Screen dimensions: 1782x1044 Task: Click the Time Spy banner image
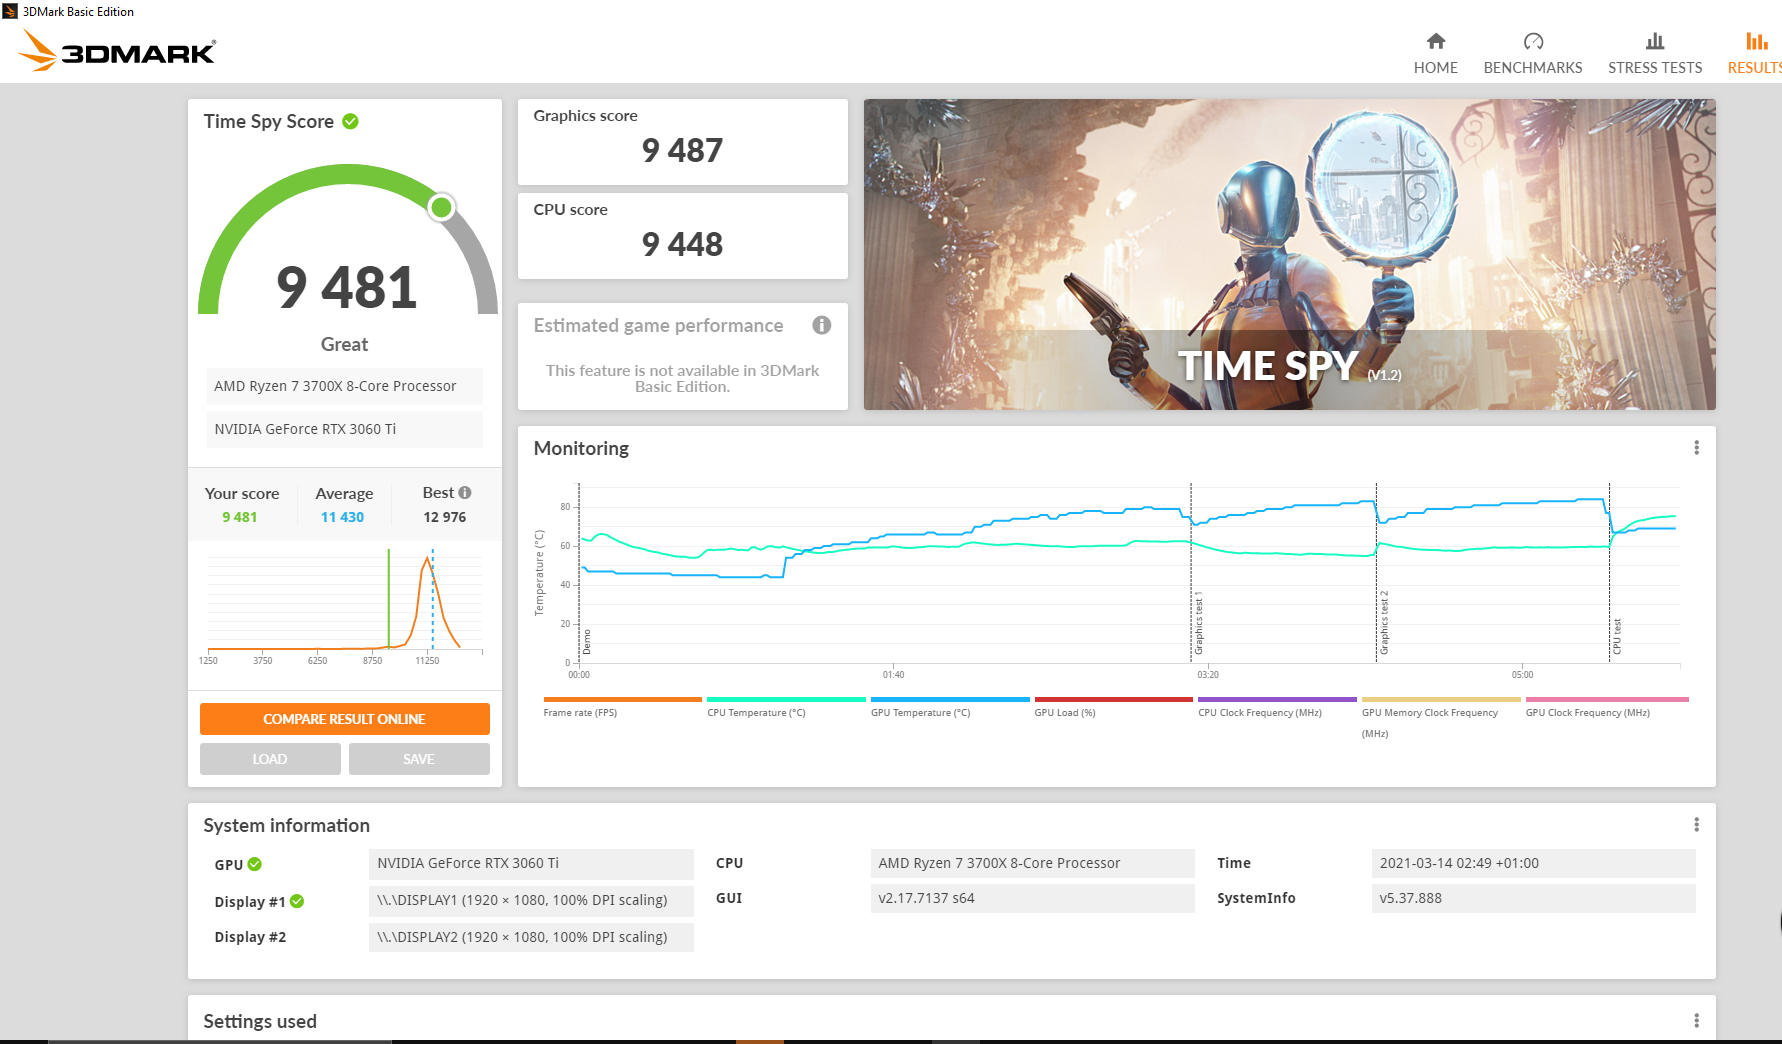1290,254
